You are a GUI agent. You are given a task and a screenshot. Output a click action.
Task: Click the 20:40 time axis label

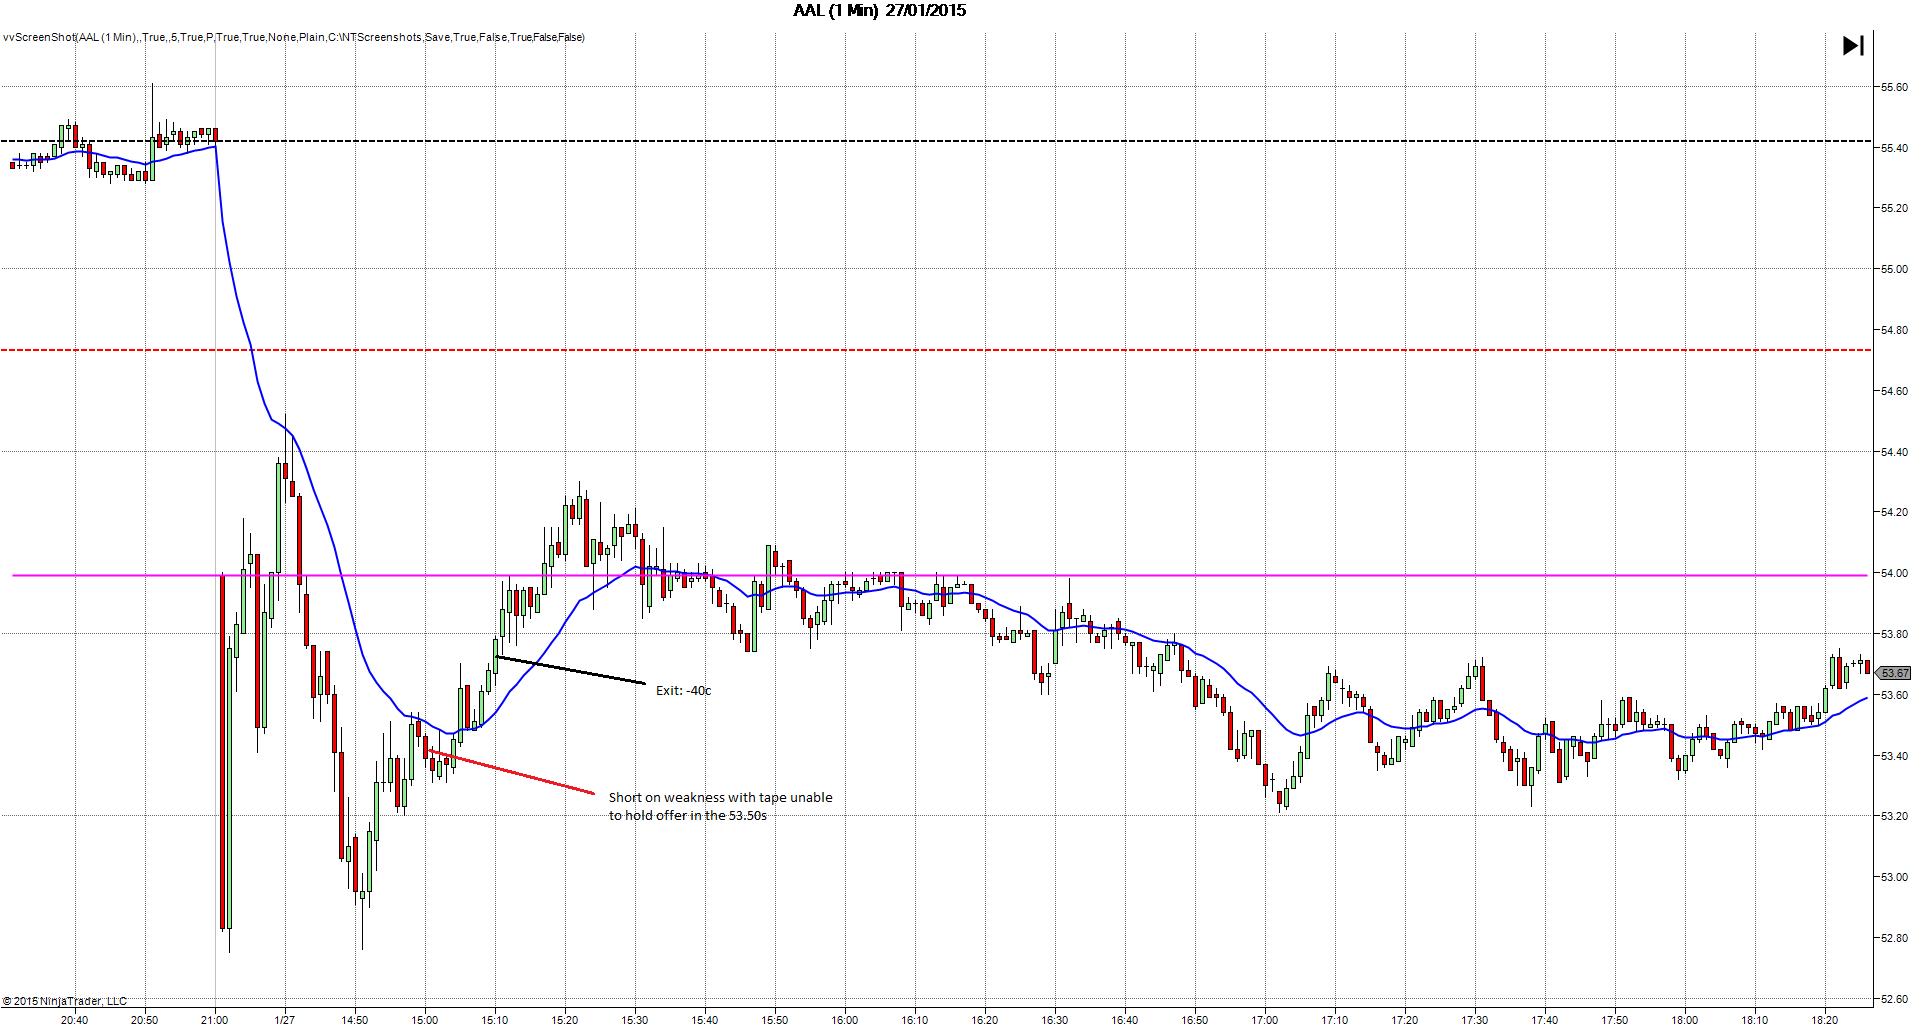pyautogui.click(x=74, y=1020)
